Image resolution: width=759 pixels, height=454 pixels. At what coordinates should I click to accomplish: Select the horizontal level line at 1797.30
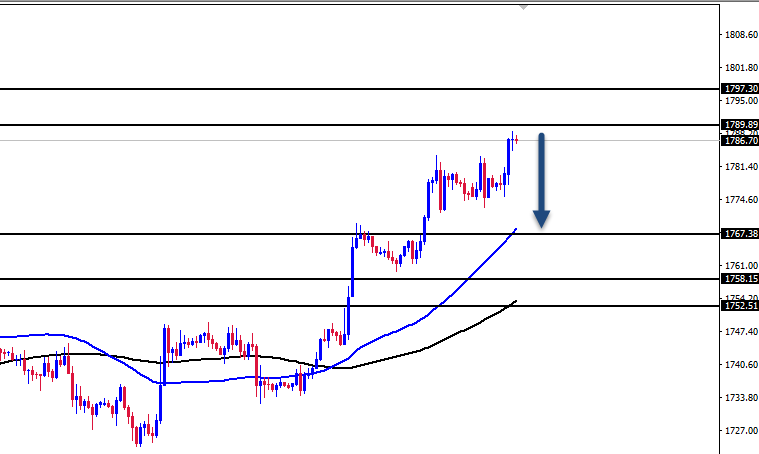point(360,89)
